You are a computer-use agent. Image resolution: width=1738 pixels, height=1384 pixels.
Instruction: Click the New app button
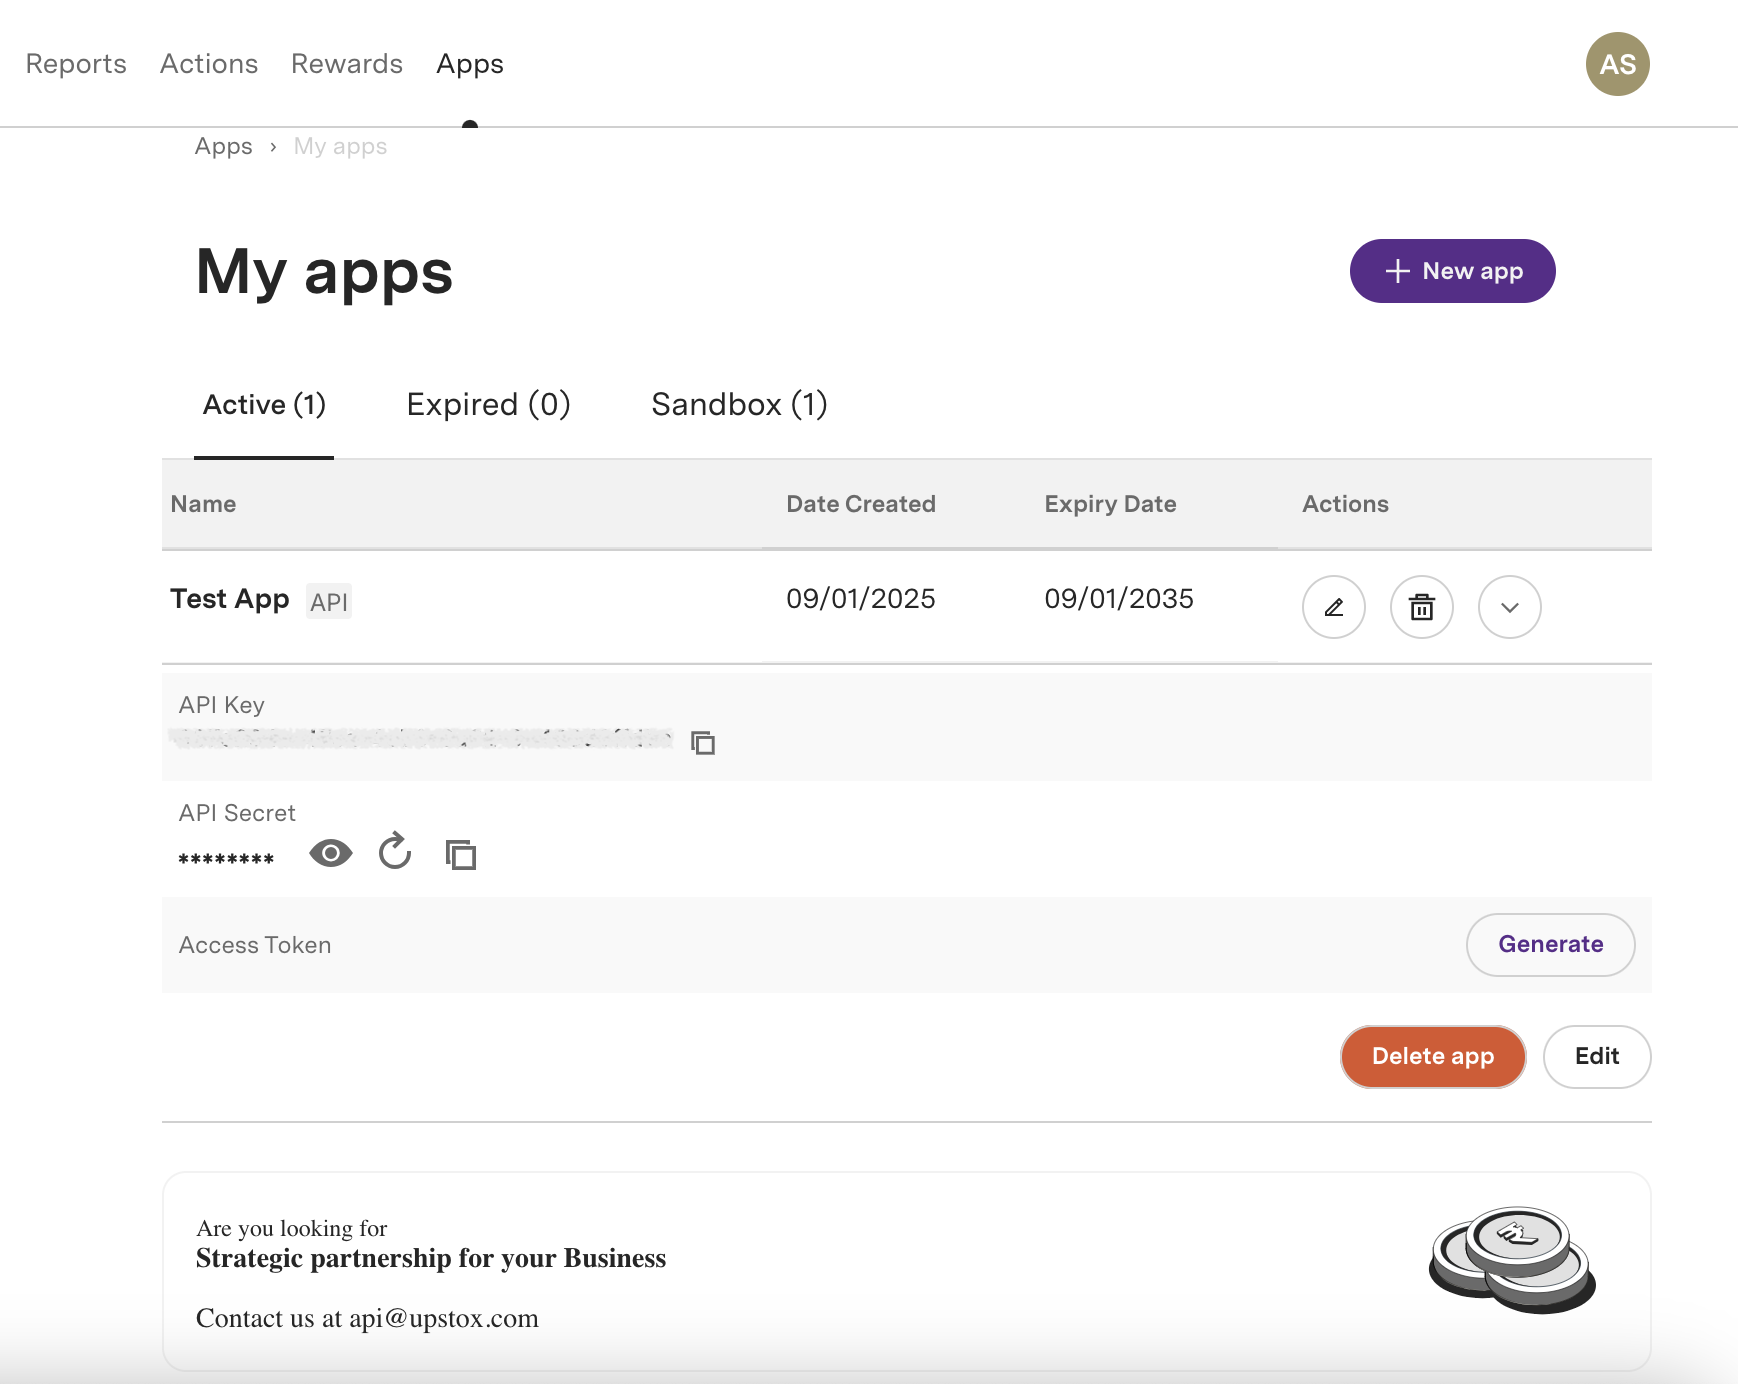point(1452,271)
